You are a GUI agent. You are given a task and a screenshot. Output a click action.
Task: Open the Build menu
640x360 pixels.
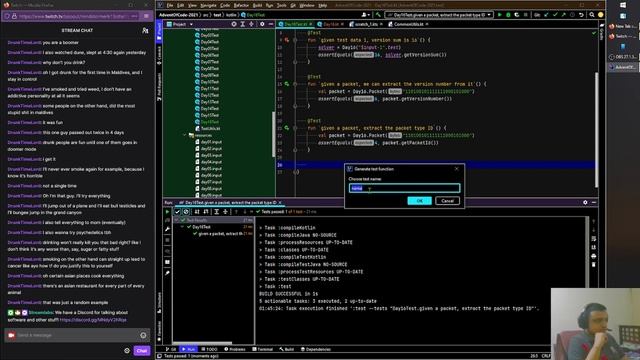pos(257,5)
